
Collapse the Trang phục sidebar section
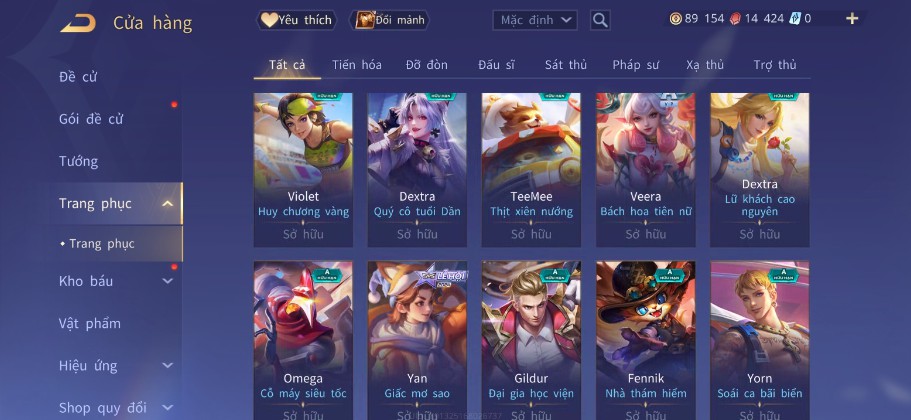(167, 203)
